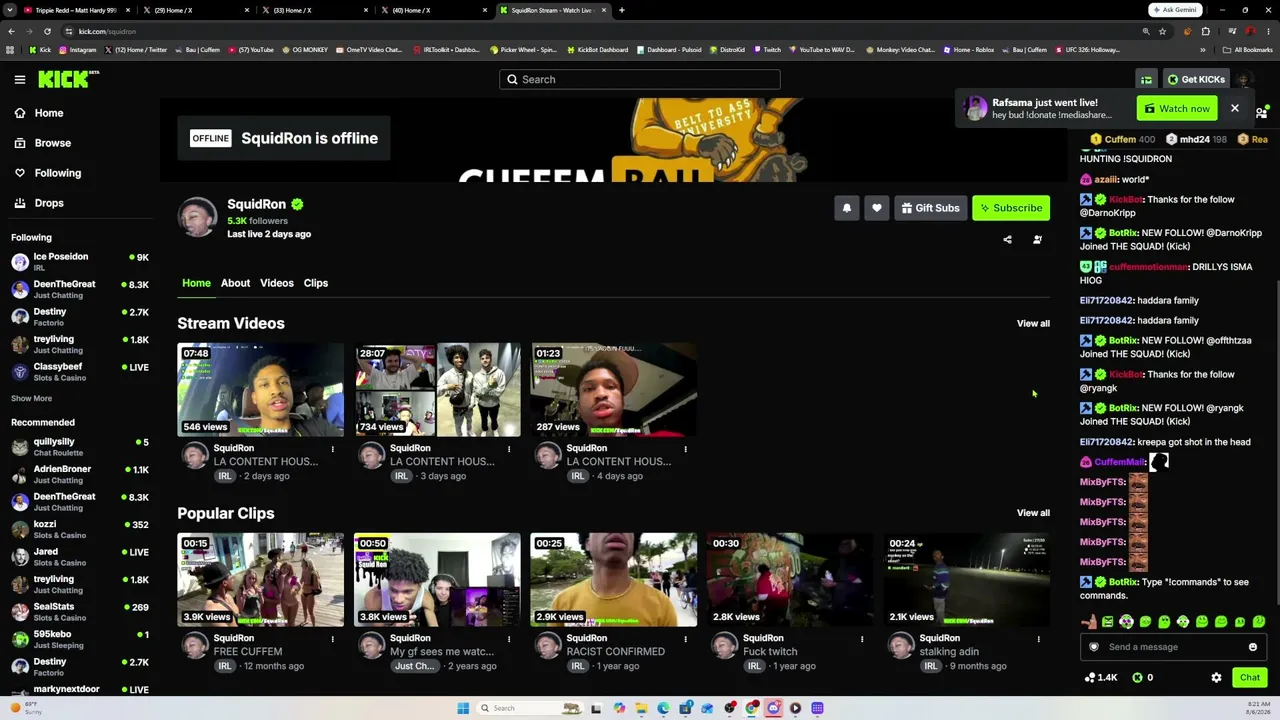Open Discord from the taskbar
Viewport: 1280px width, 720px height.
(773, 708)
